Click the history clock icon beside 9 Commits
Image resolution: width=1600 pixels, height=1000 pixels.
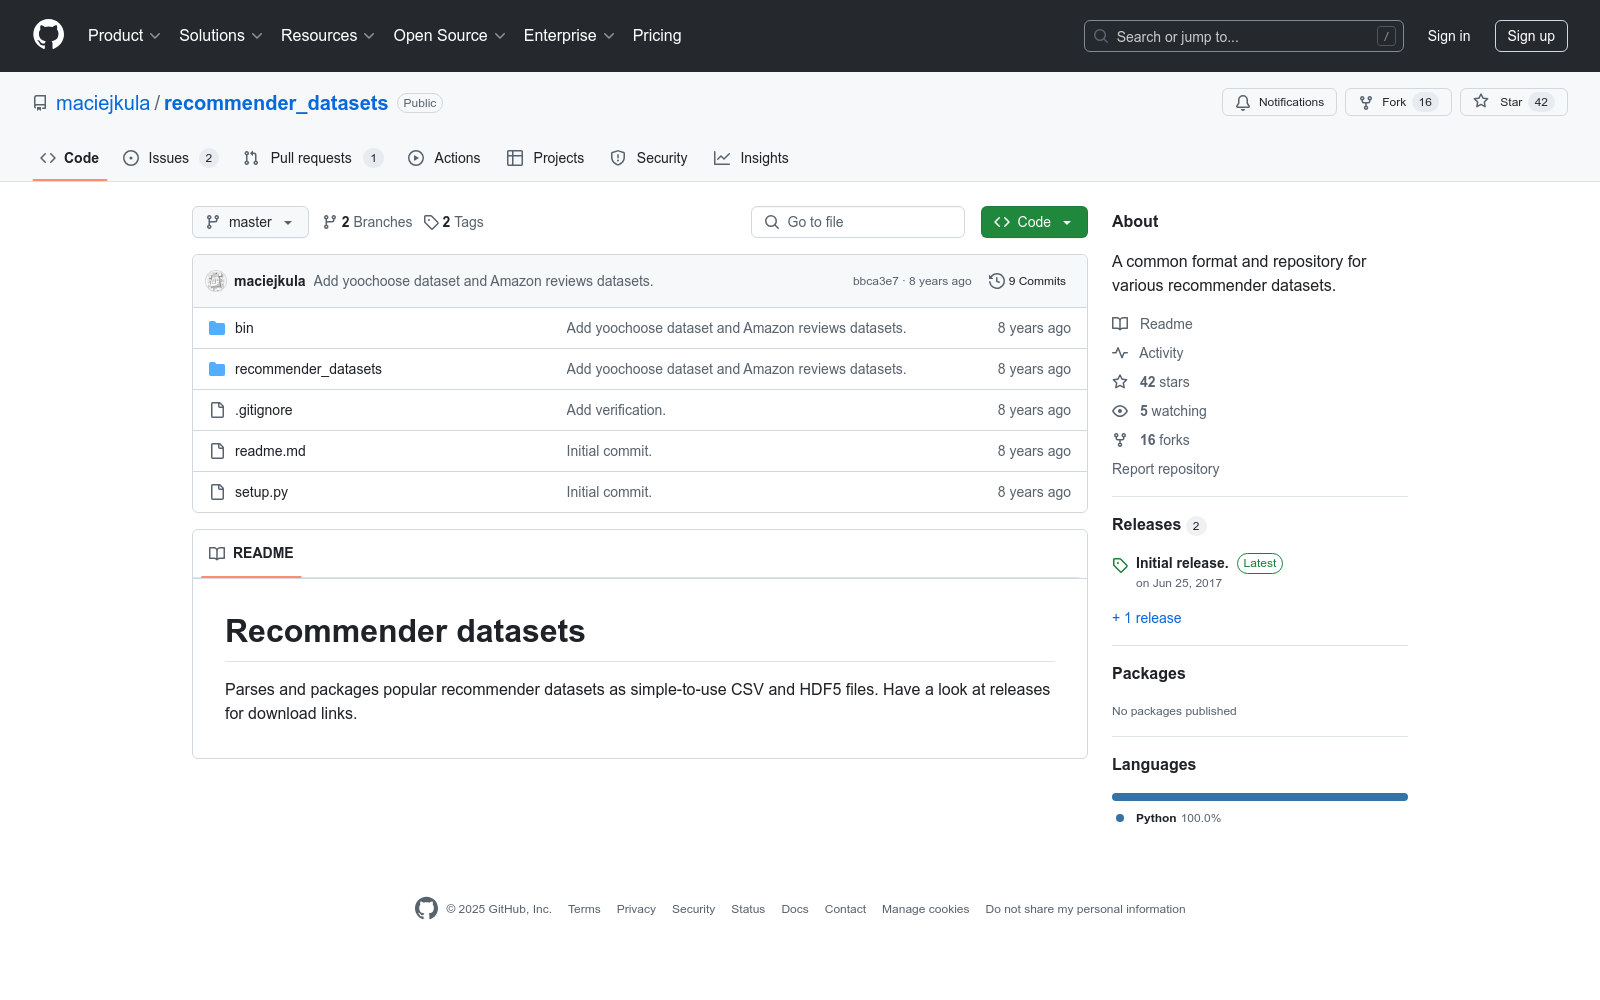click(996, 281)
